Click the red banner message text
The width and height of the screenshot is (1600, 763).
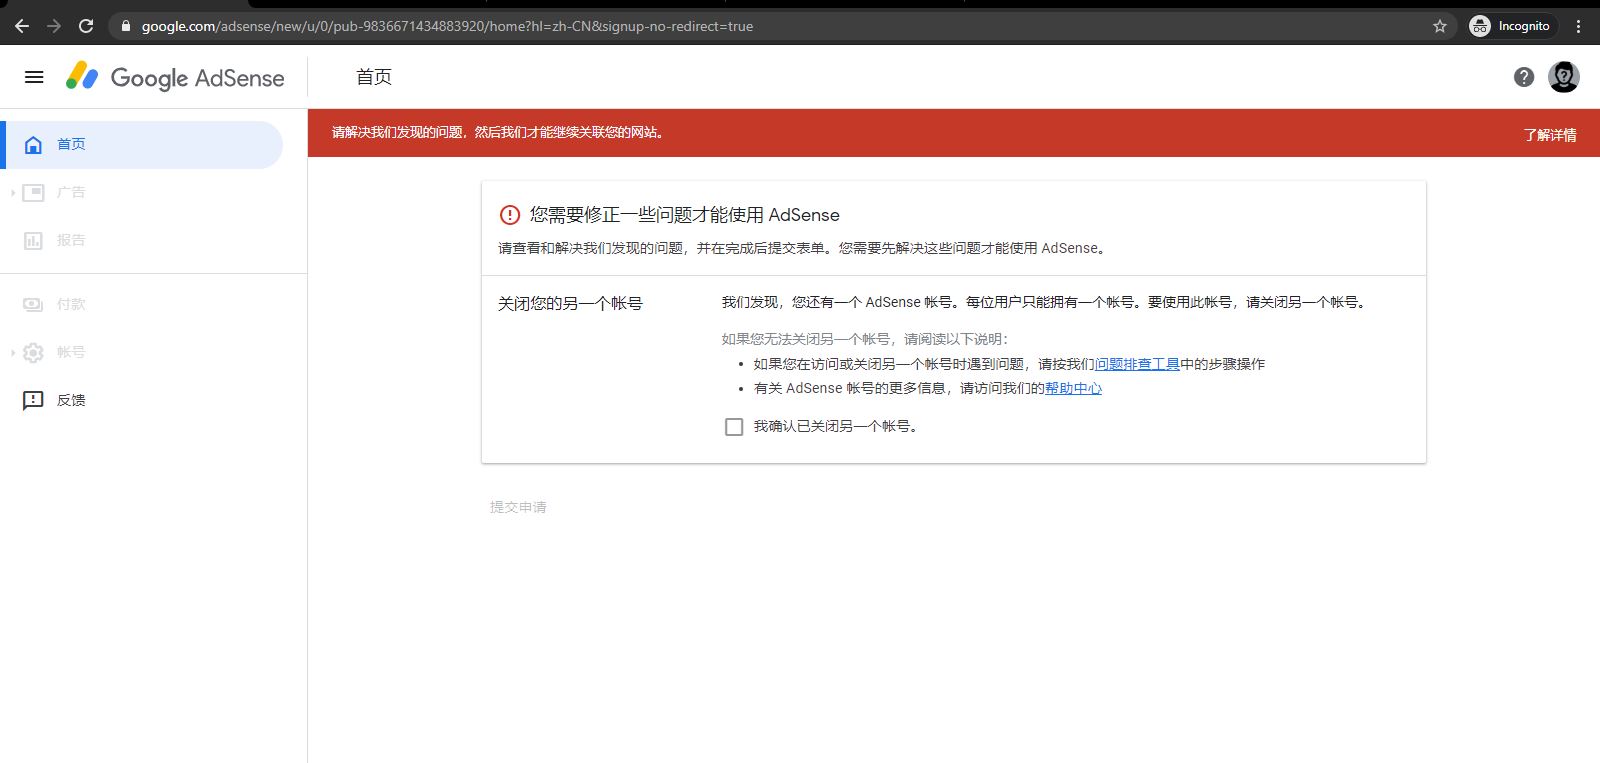(499, 132)
